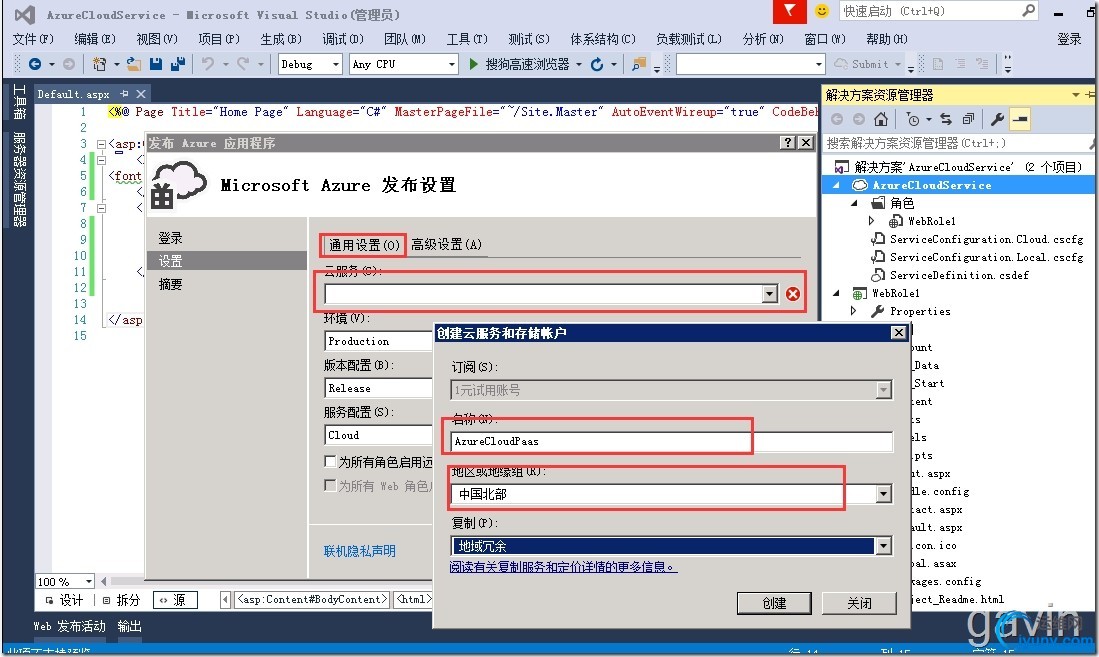Image resolution: width=1099 pixels, height=657 pixels.
Task: Toggle the disabled Web Deploy for Web roles checkbox
Action: 330,485
